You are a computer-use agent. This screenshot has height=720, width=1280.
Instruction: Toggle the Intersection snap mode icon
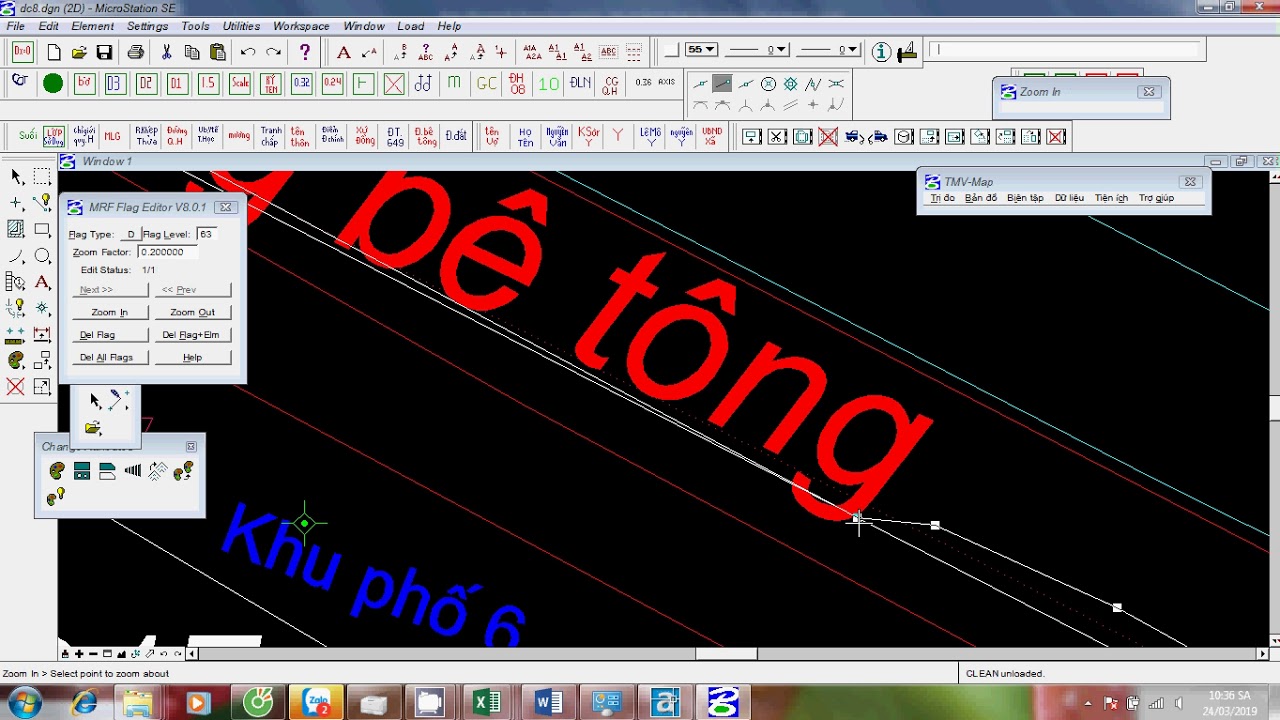(837, 84)
